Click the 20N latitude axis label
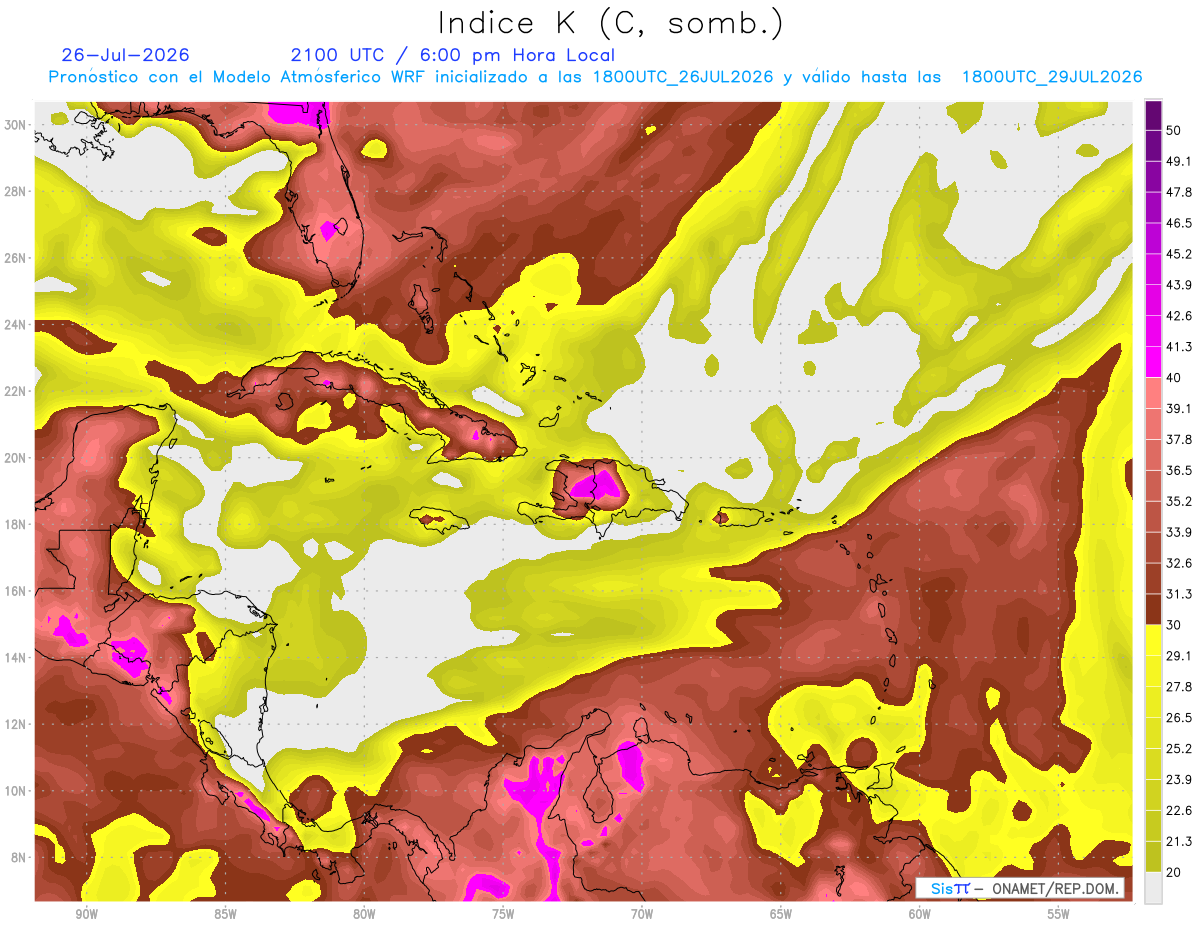The image size is (1200, 927). (x=16, y=458)
